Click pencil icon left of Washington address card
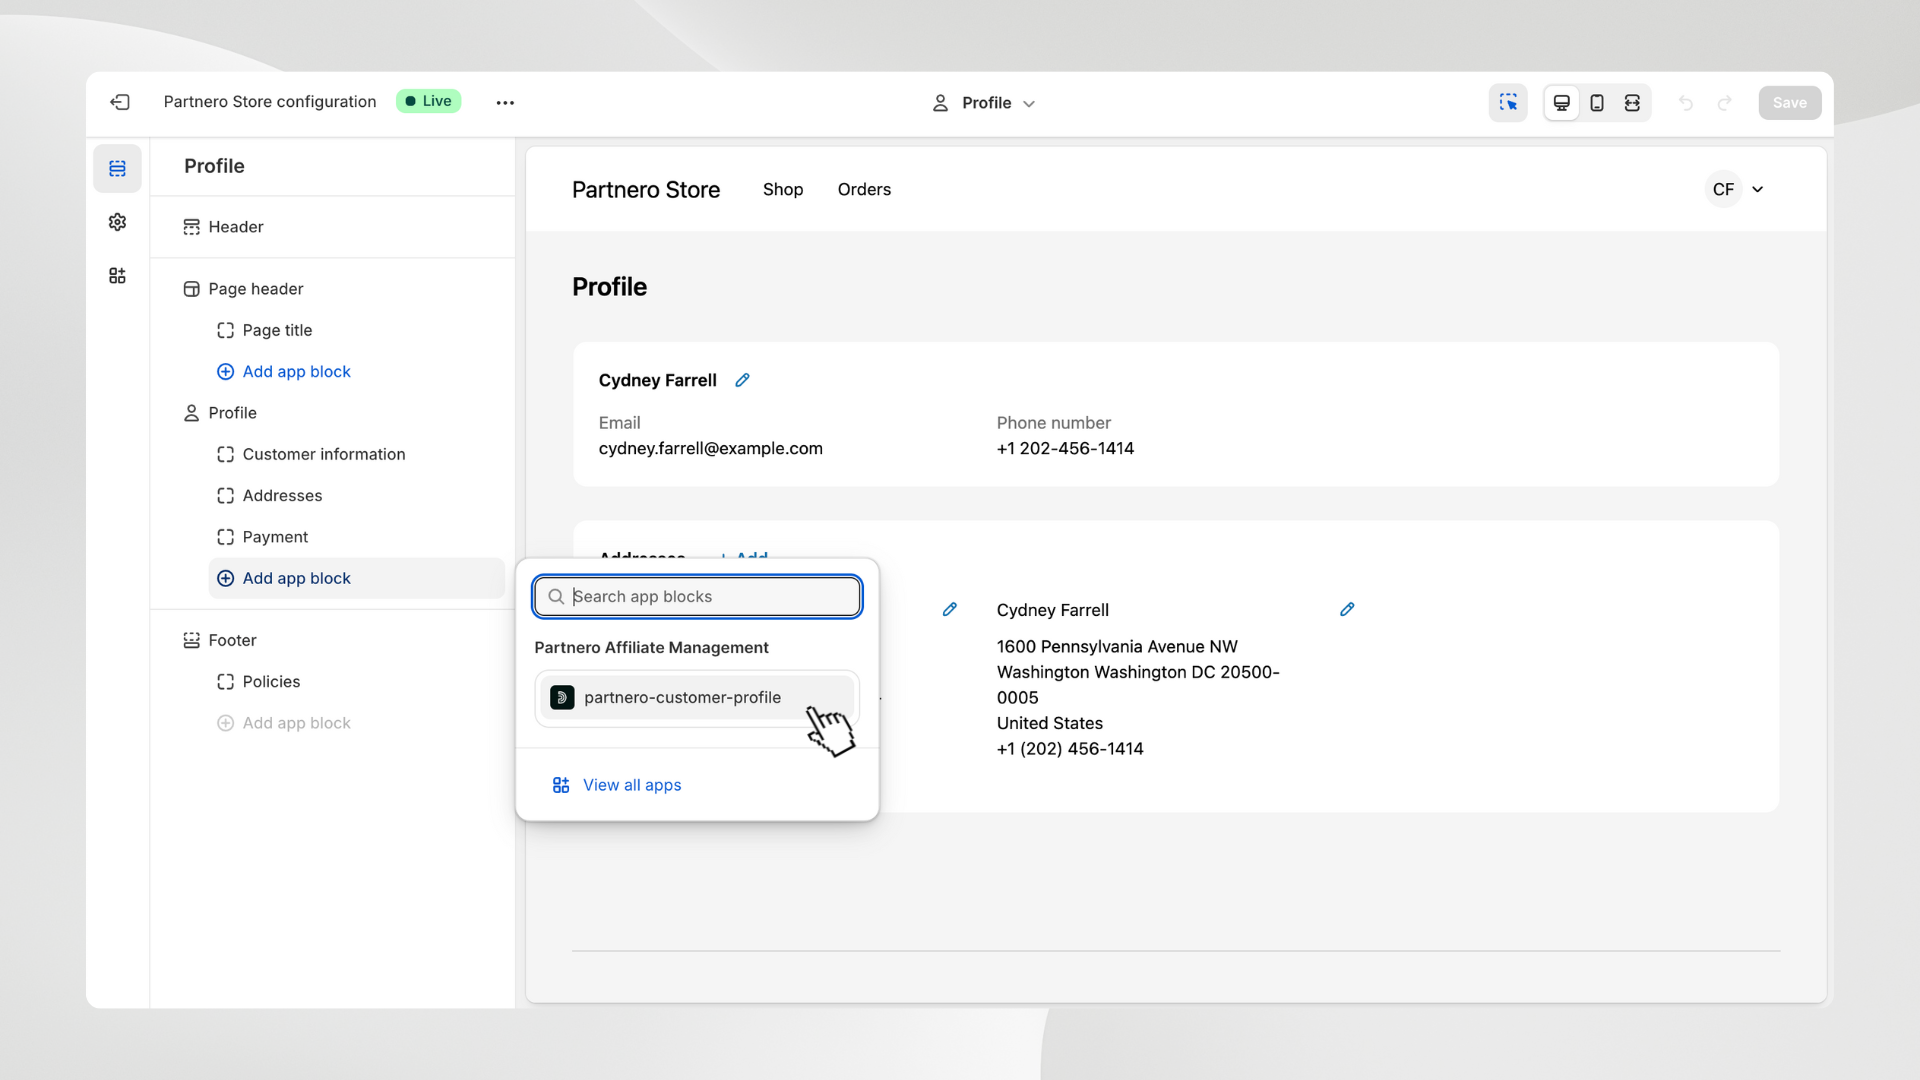Screen dimensions: 1920x1080 tap(950, 609)
